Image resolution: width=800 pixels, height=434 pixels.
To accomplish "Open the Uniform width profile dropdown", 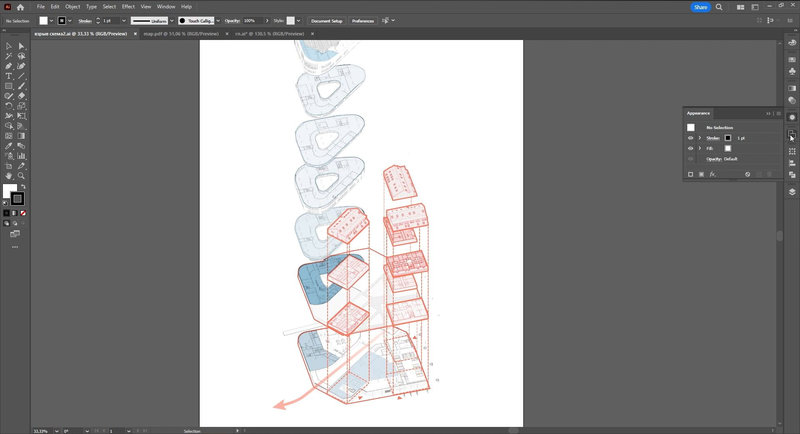I will (x=172, y=21).
